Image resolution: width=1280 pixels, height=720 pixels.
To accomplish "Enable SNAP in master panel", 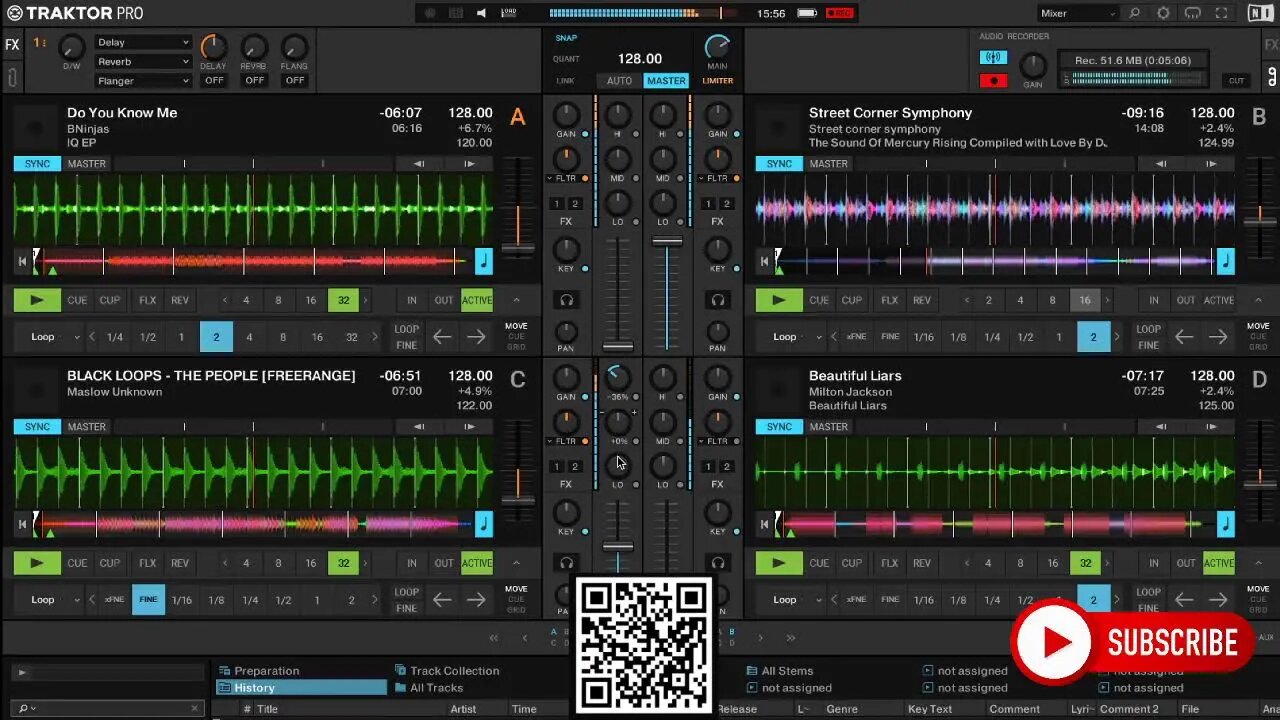I will (x=566, y=38).
